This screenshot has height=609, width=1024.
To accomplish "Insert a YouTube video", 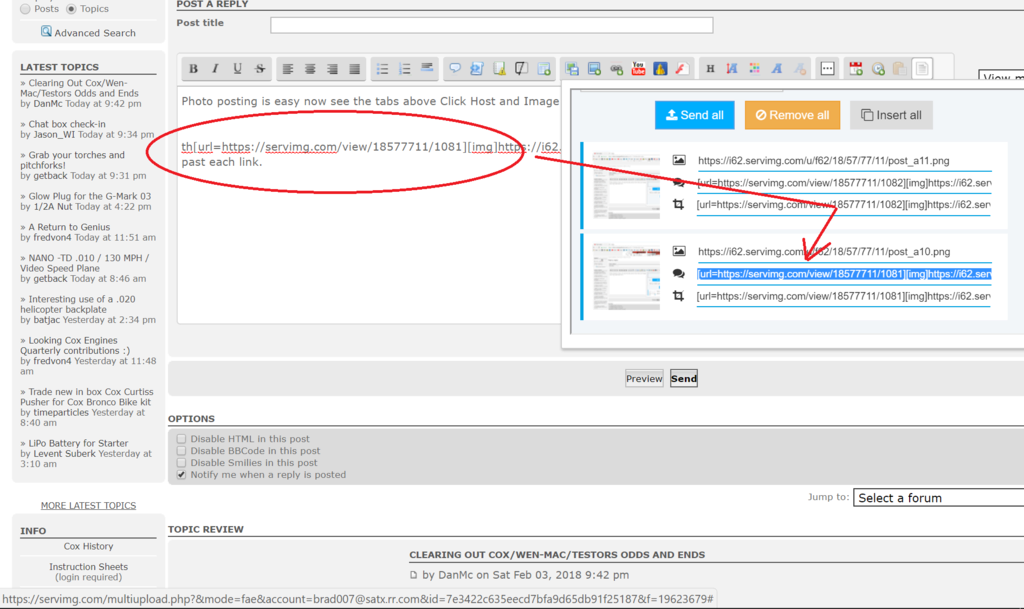I will (639, 69).
